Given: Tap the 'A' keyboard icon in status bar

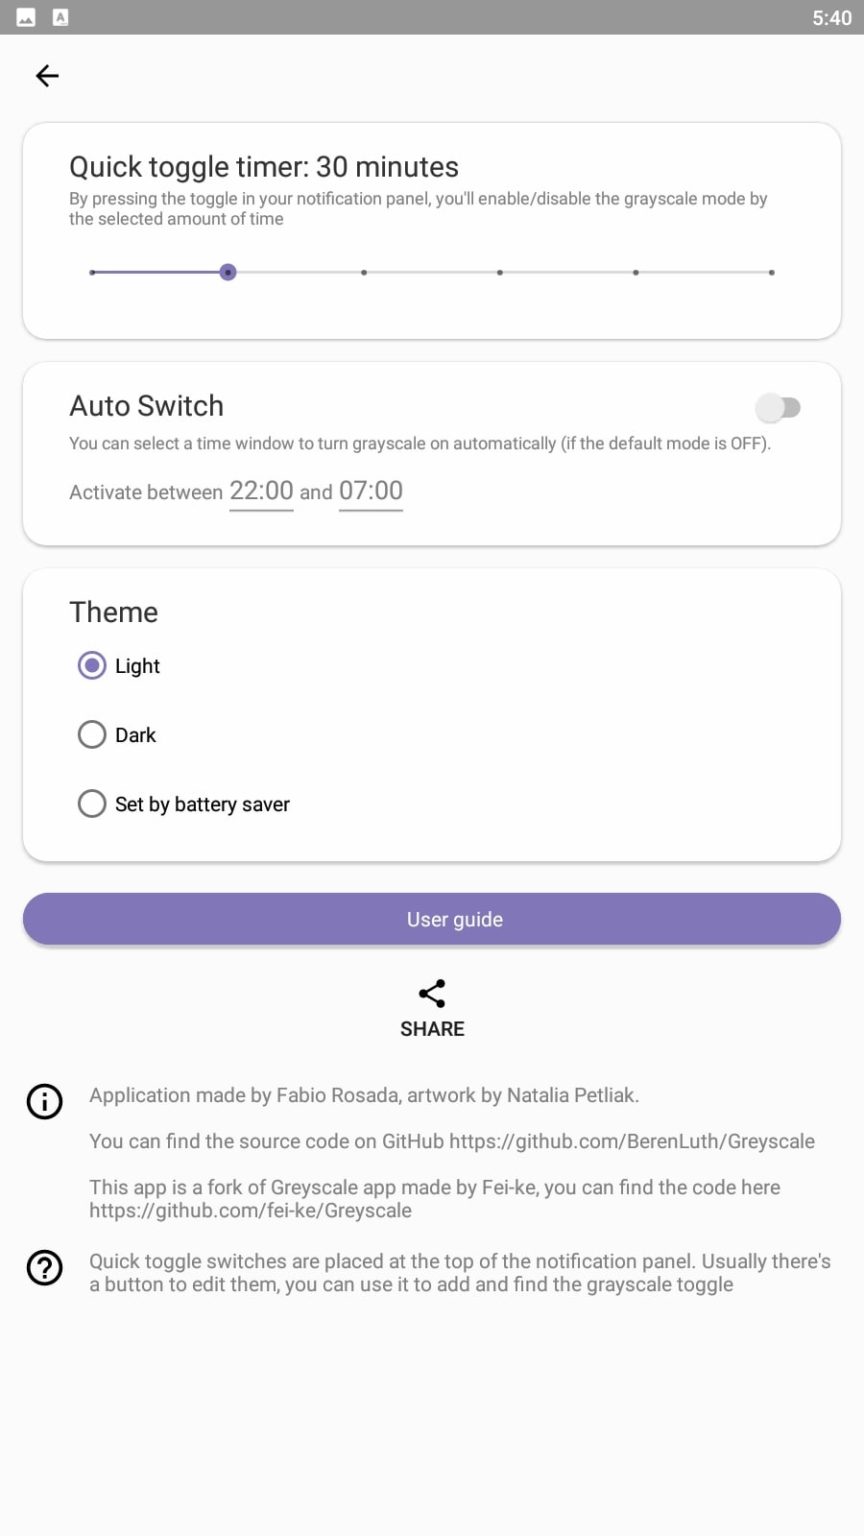Looking at the screenshot, I should [60, 18].
